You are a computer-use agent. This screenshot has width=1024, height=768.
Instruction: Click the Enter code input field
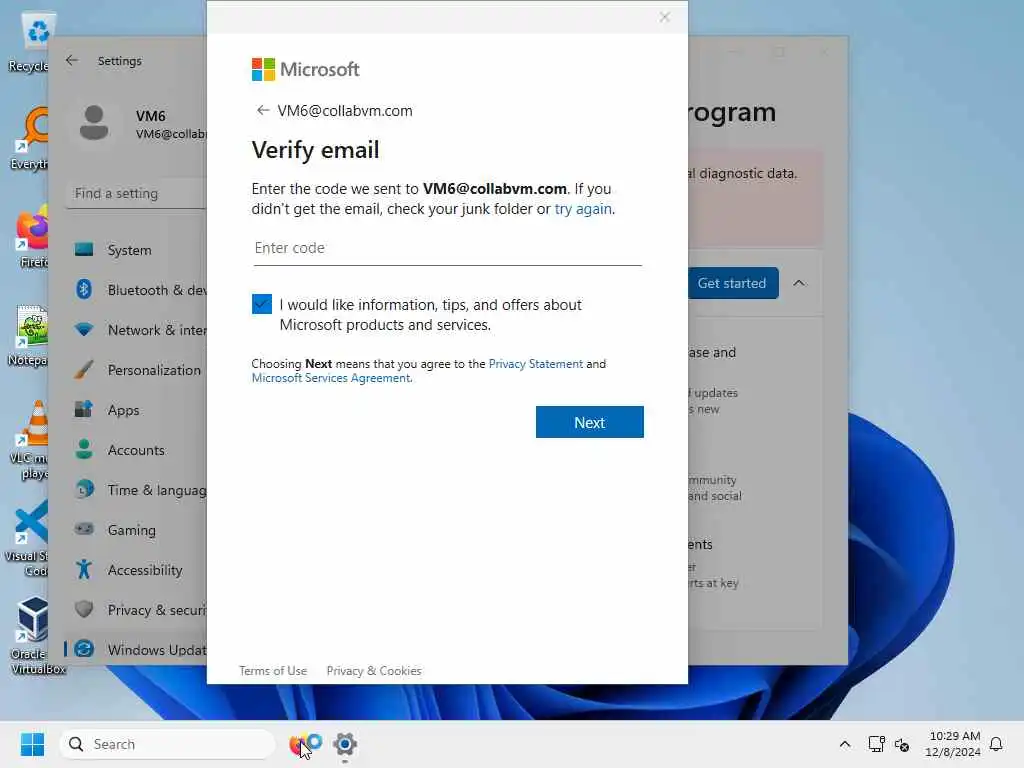click(x=447, y=248)
